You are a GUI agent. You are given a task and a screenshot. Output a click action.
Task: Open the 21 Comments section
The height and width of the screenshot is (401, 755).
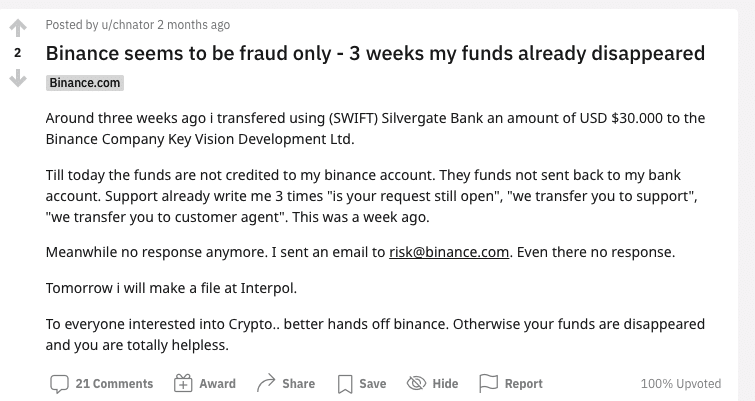point(114,383)
